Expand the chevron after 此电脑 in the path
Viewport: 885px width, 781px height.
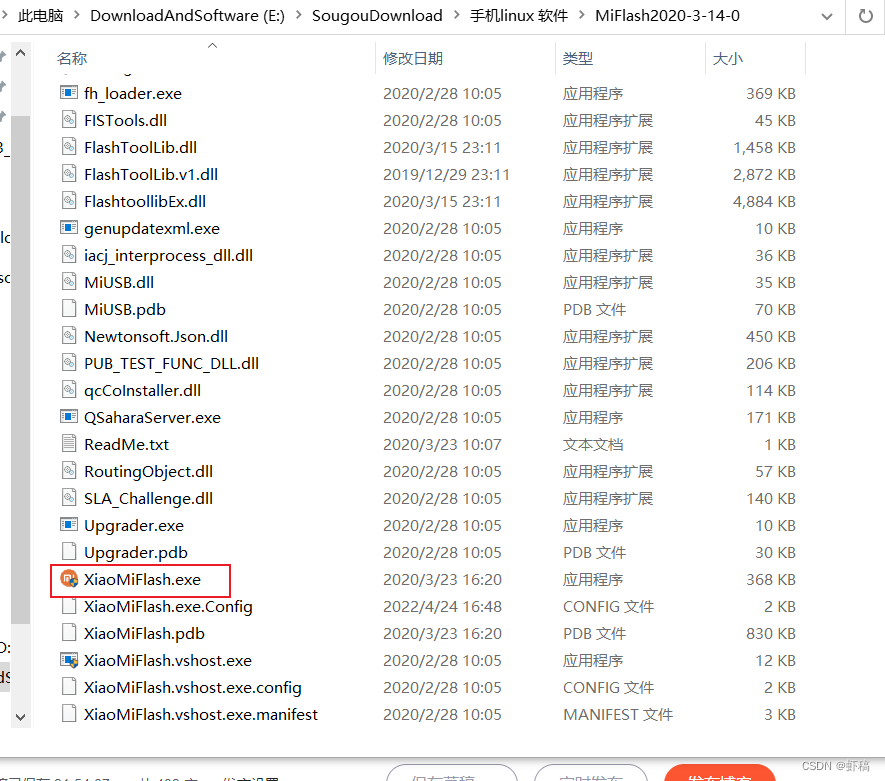pos(76,16)
